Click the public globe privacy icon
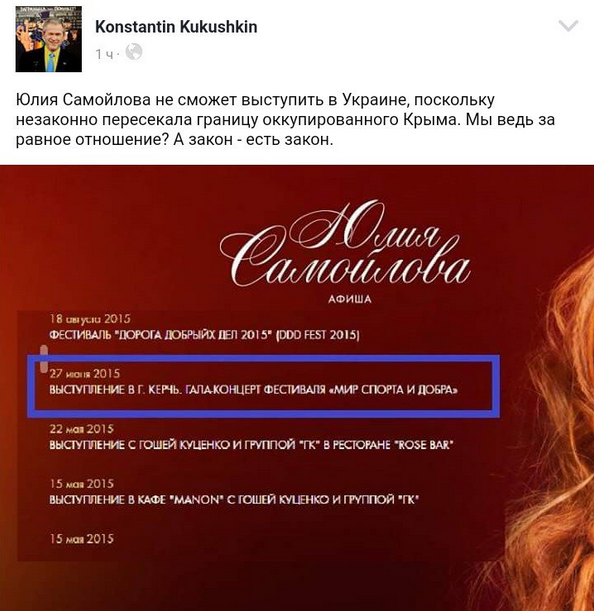 tap(134, 52)
